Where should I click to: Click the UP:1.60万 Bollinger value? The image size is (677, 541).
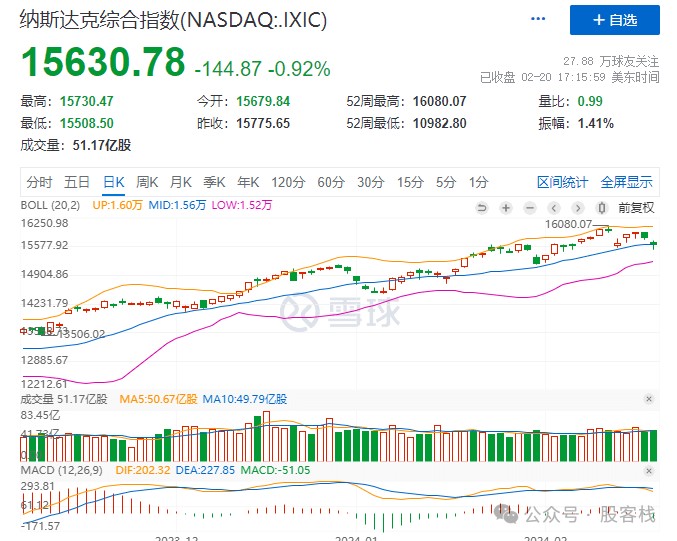tap(117, 205)
